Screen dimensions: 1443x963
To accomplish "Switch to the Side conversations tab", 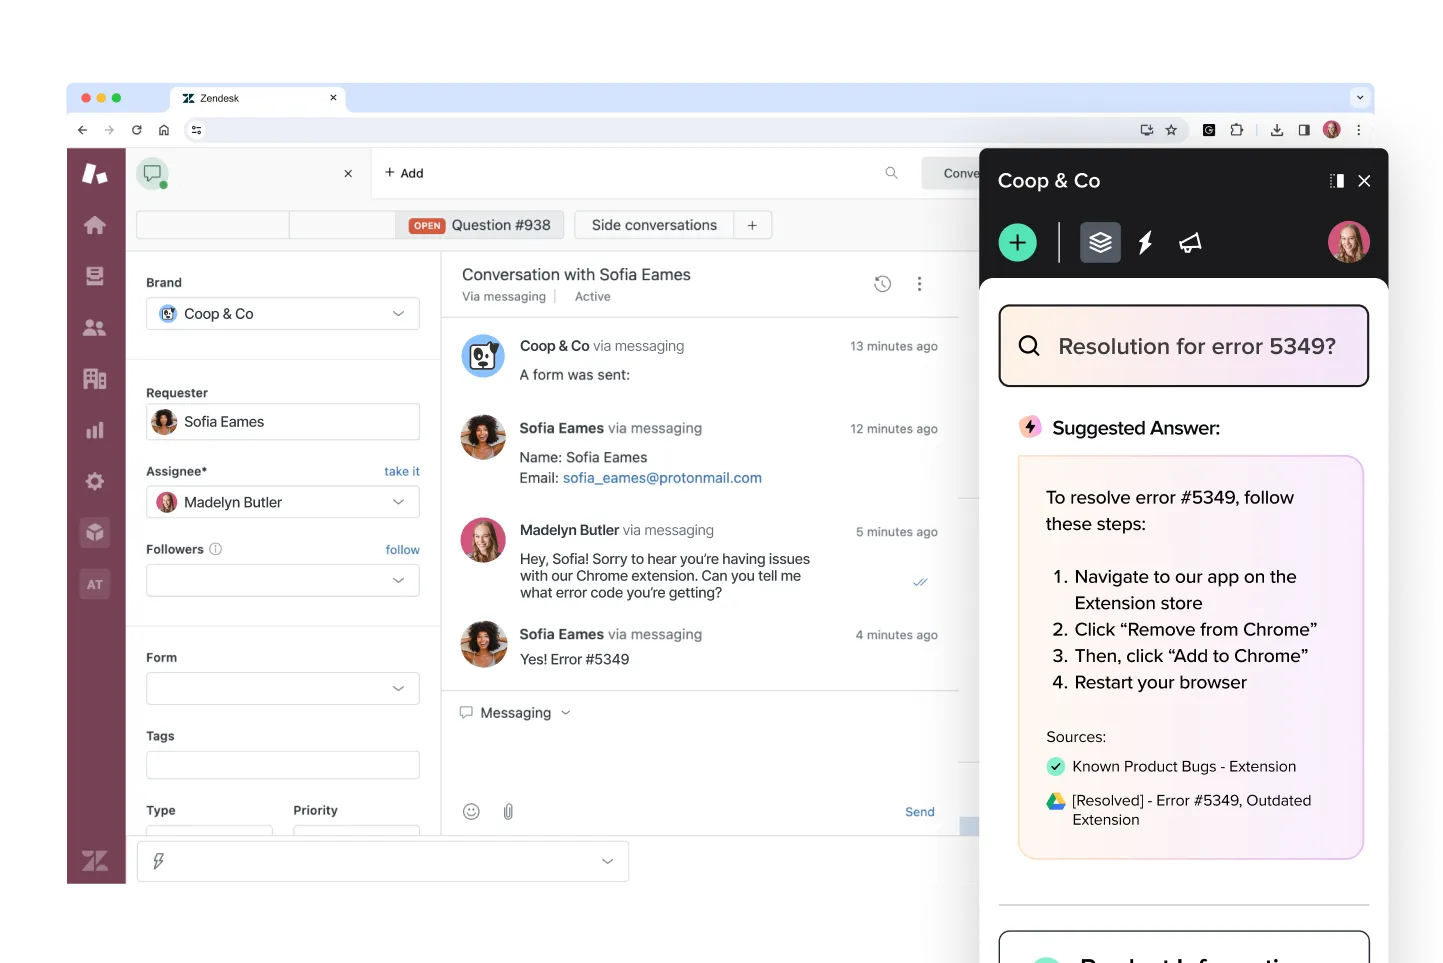I will 654,225.
